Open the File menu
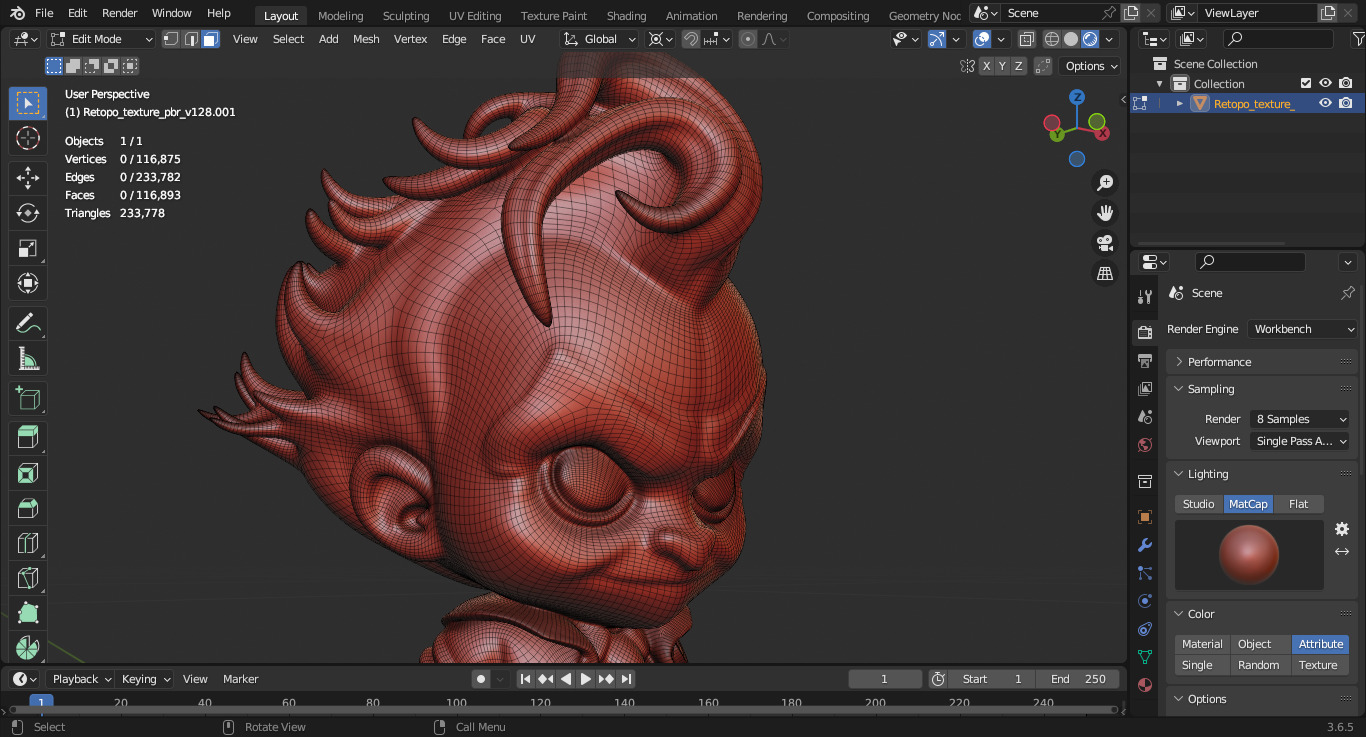This screenshot has height=737, width=1366. 44,13
